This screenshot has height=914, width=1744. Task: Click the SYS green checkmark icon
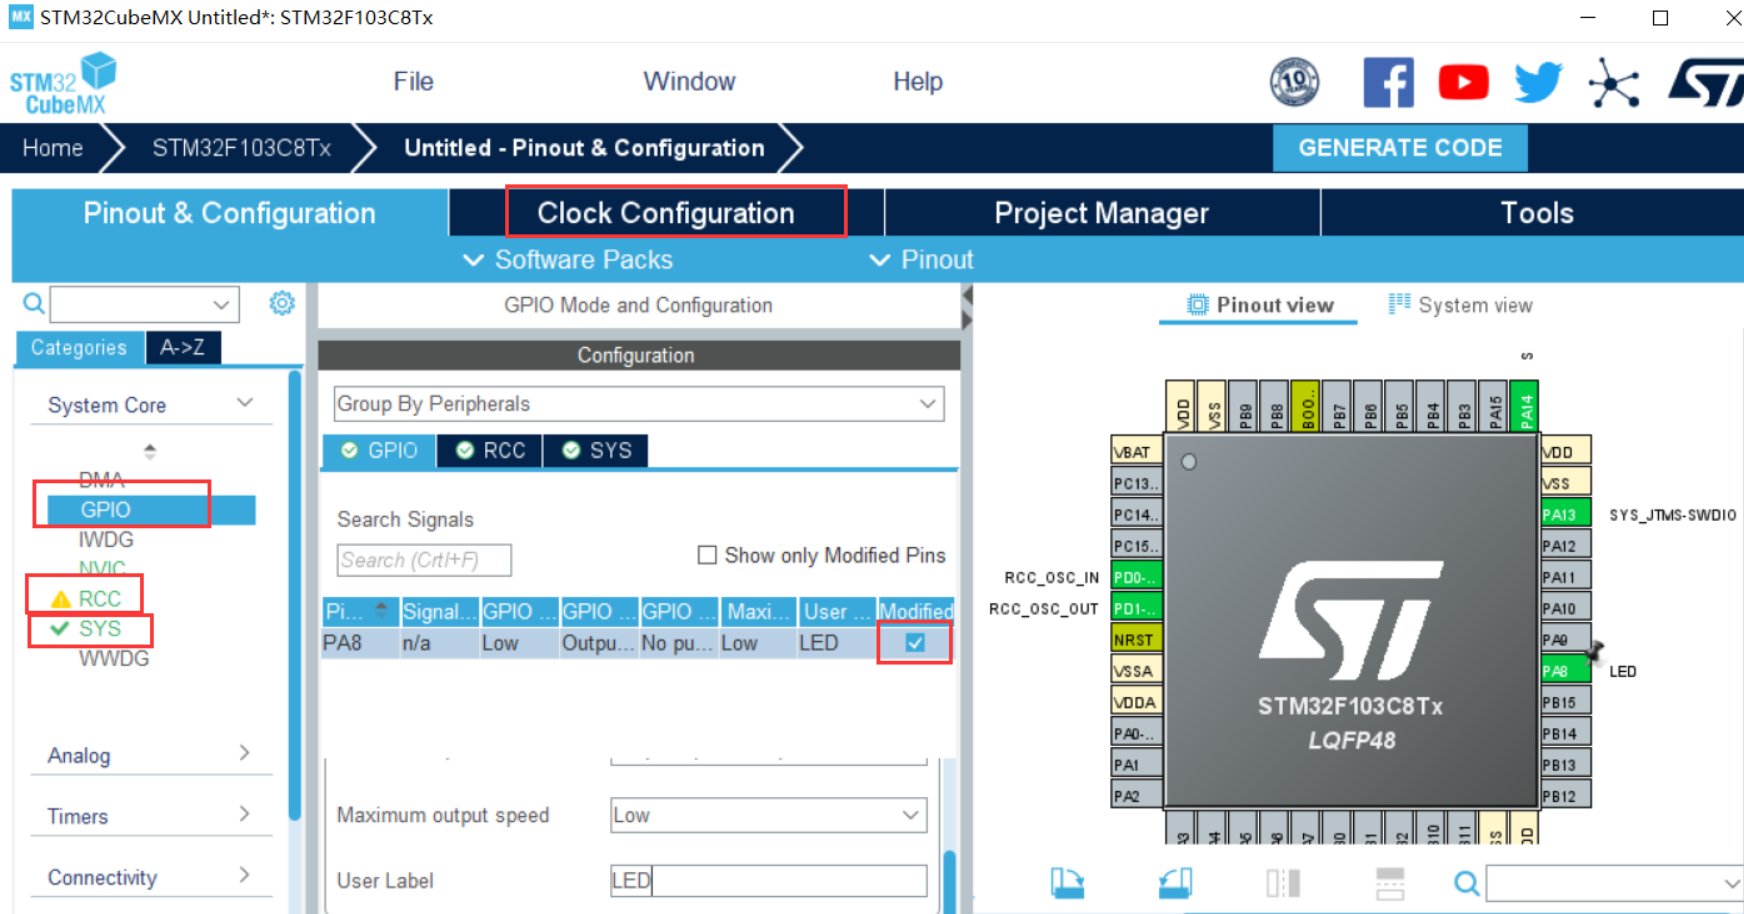(x=60, y=628)
